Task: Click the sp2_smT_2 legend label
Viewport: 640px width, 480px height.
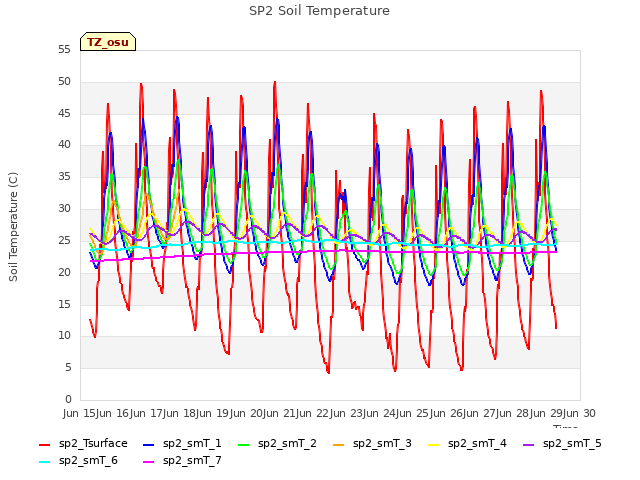Action: (x=287, y=443)
